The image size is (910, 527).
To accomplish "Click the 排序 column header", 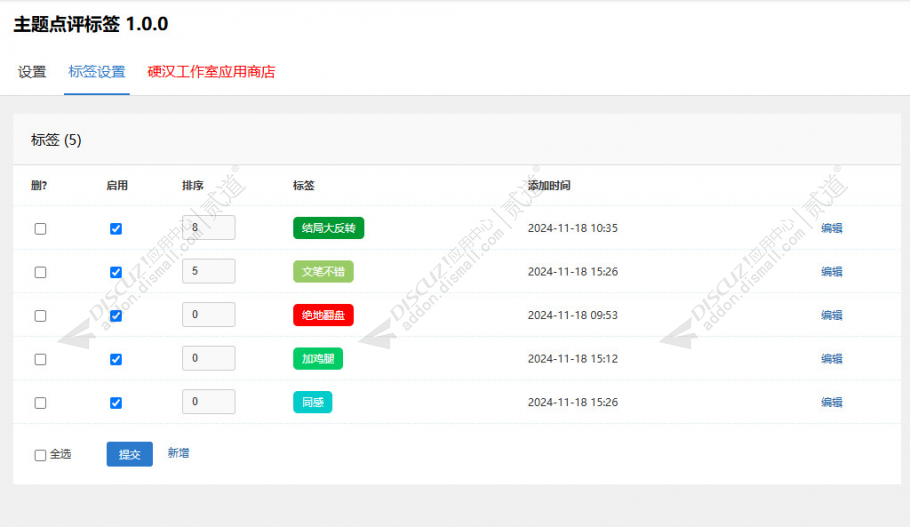I will coord(193,186).
